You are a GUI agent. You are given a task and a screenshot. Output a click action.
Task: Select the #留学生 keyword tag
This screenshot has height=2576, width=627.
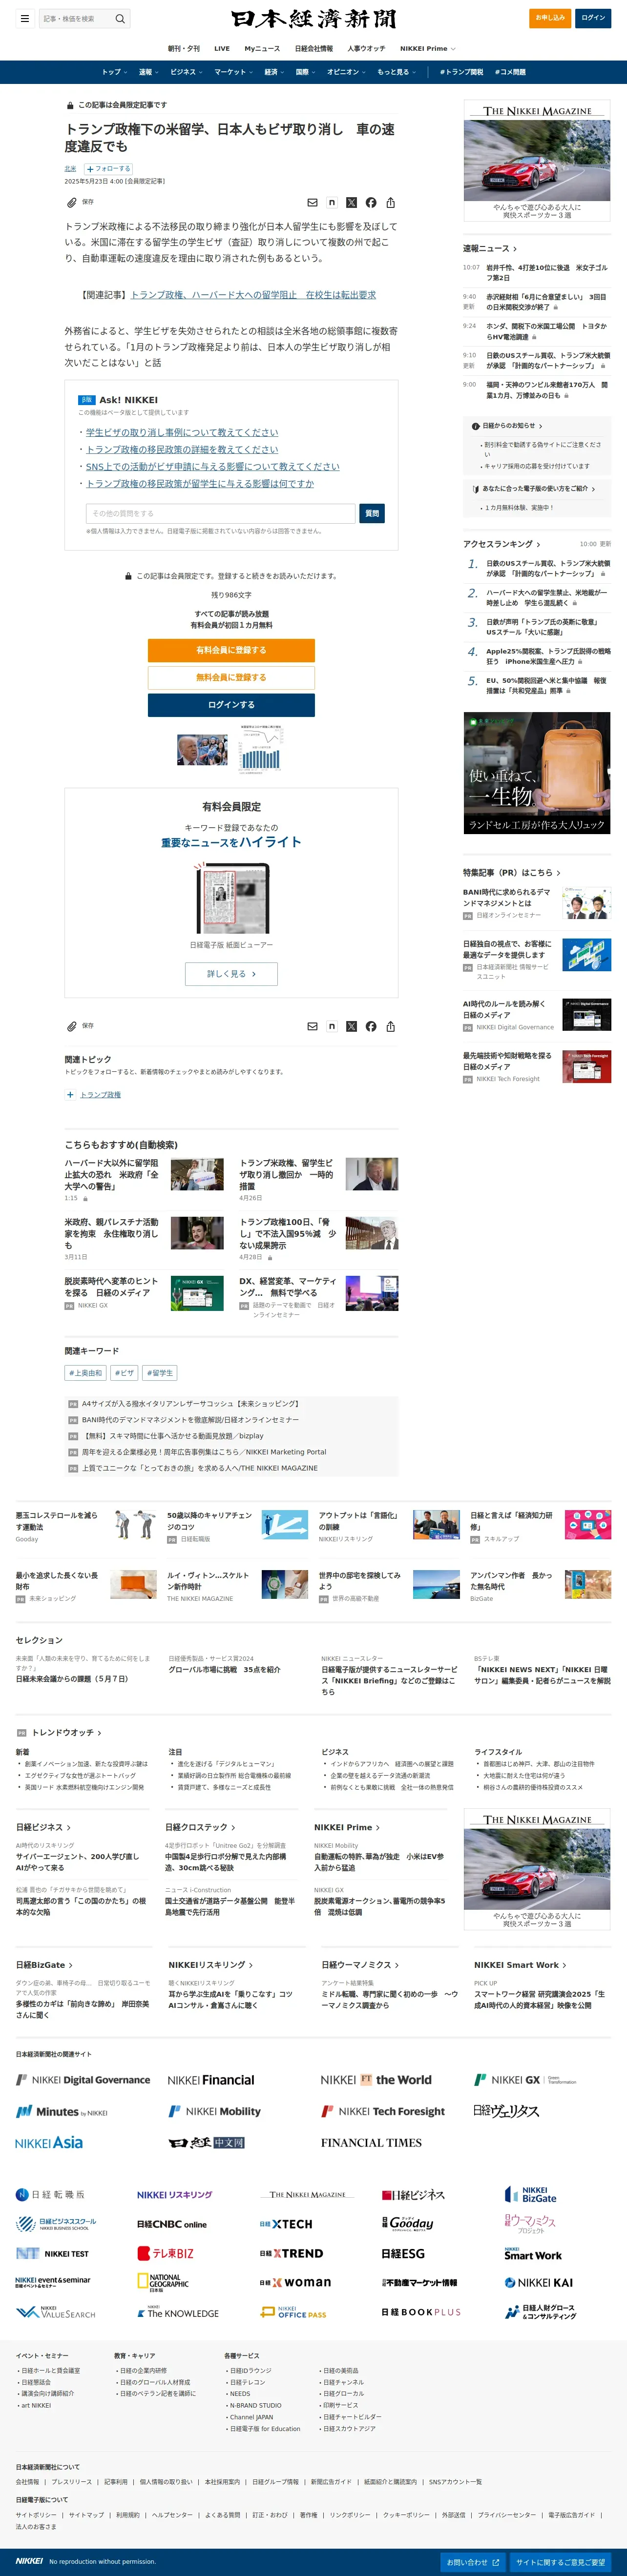(x=160, y=1373)
